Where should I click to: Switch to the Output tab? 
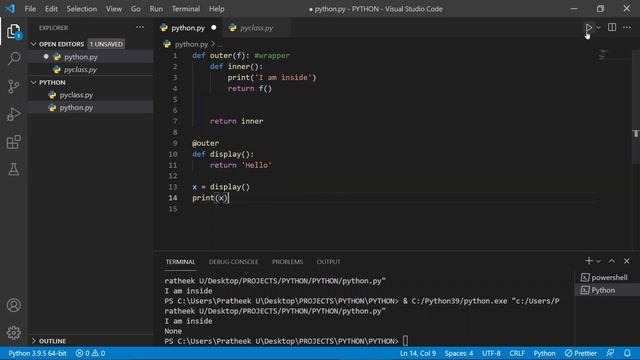coord(329,262)
